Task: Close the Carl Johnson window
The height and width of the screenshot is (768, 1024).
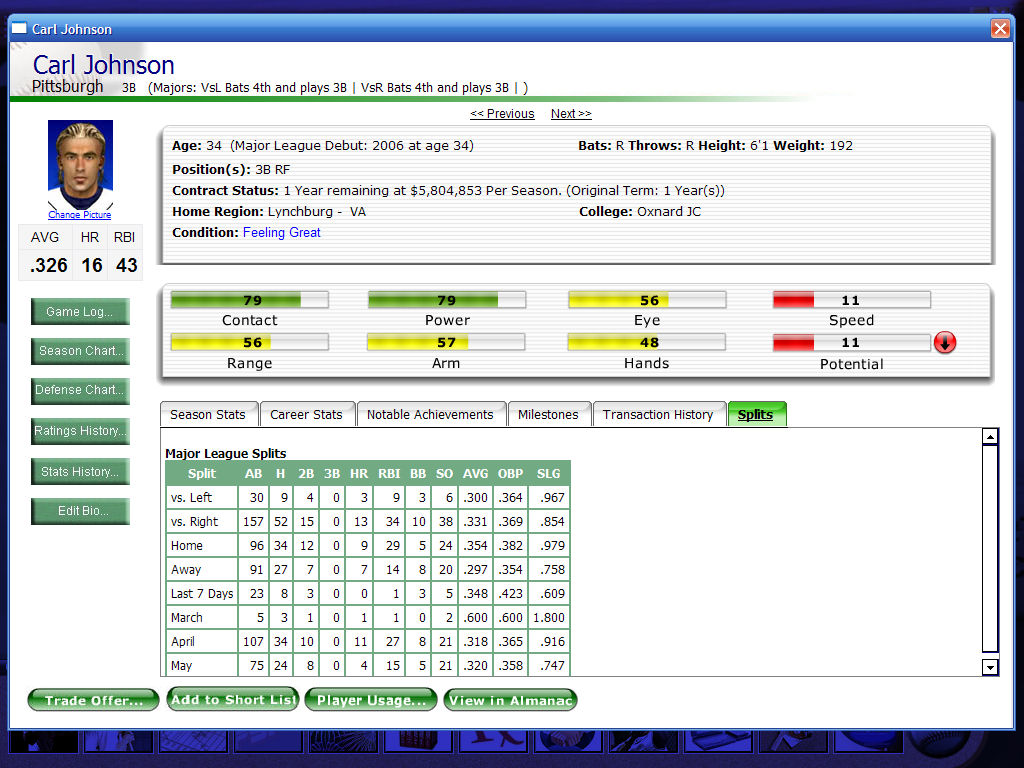Action: click(1000, 29)
